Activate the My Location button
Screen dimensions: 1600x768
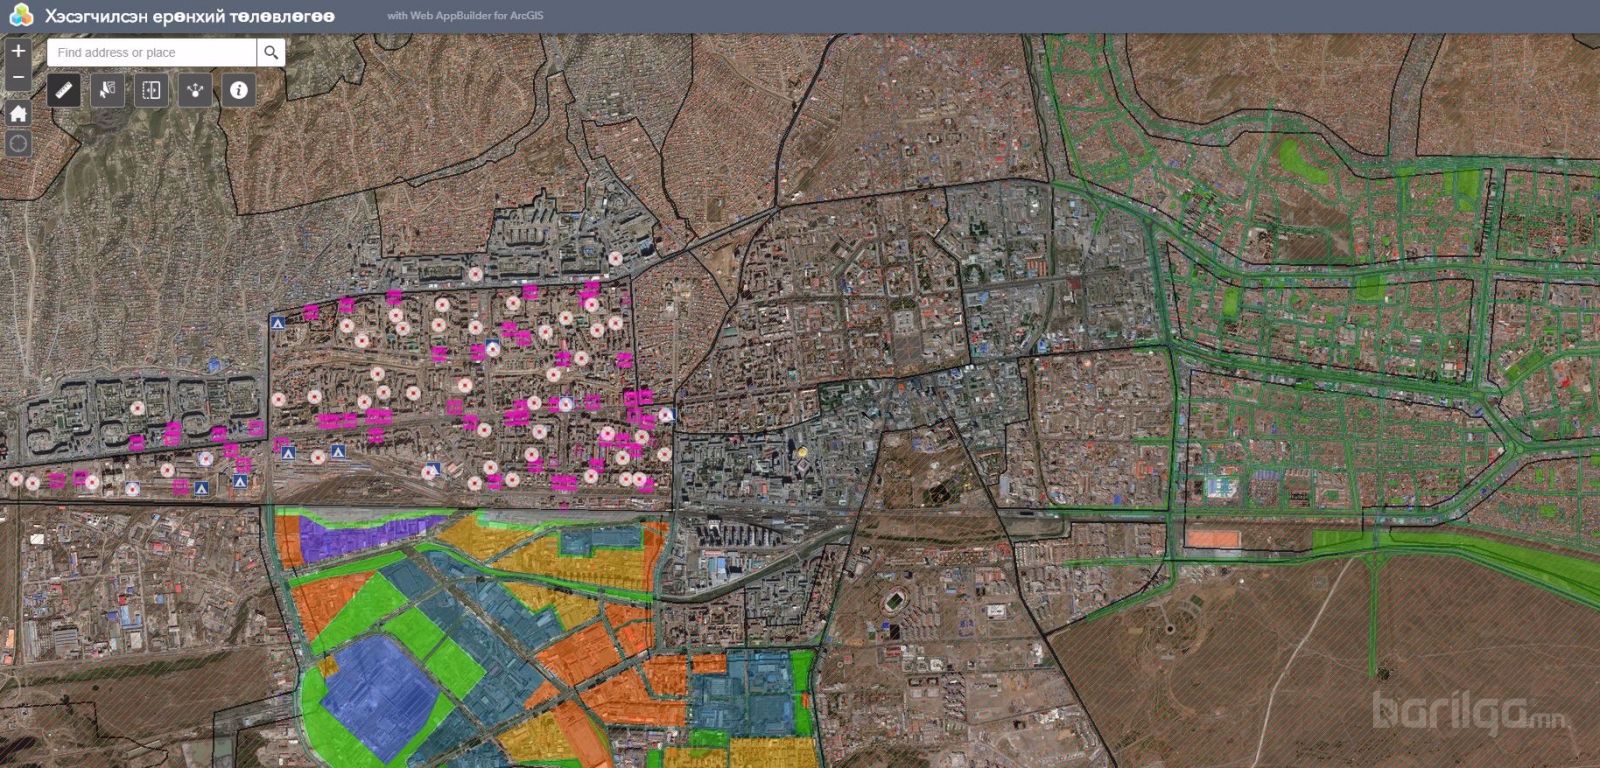coord(18,143)
